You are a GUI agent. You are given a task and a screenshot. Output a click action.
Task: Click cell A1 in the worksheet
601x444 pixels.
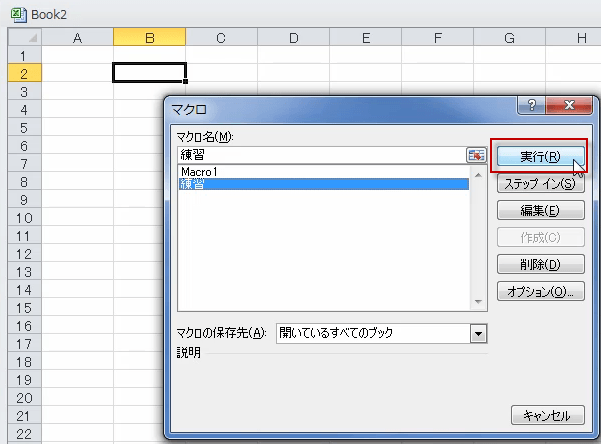(x=77, y=55)
